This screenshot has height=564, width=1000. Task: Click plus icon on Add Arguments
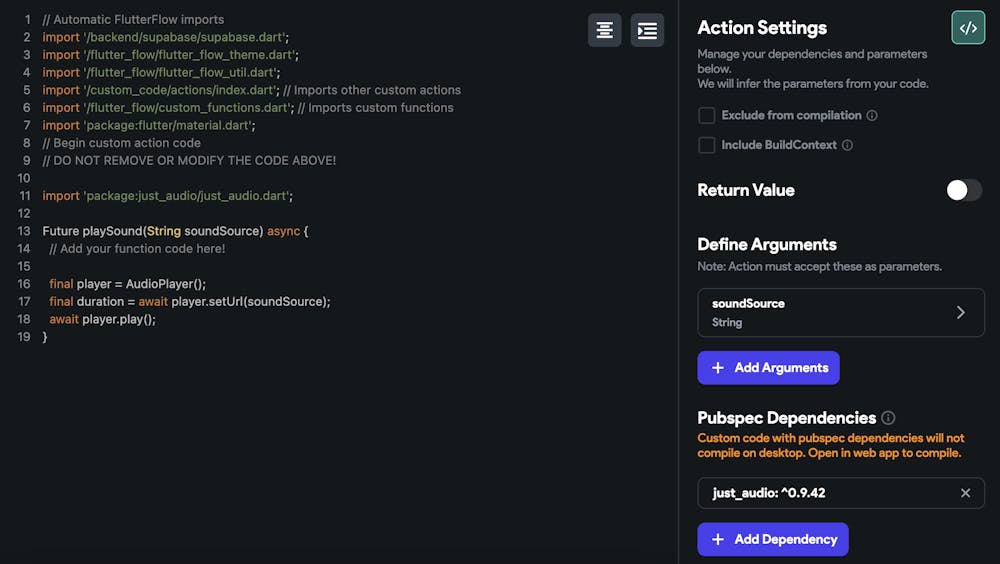coord(718,368)
